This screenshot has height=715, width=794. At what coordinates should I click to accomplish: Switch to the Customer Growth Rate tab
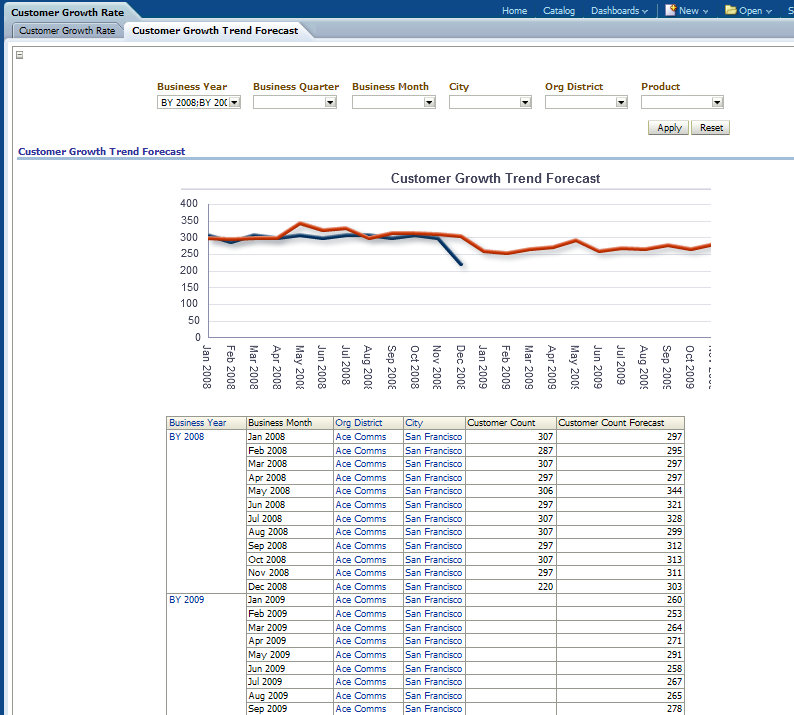(x=67, y=31)
